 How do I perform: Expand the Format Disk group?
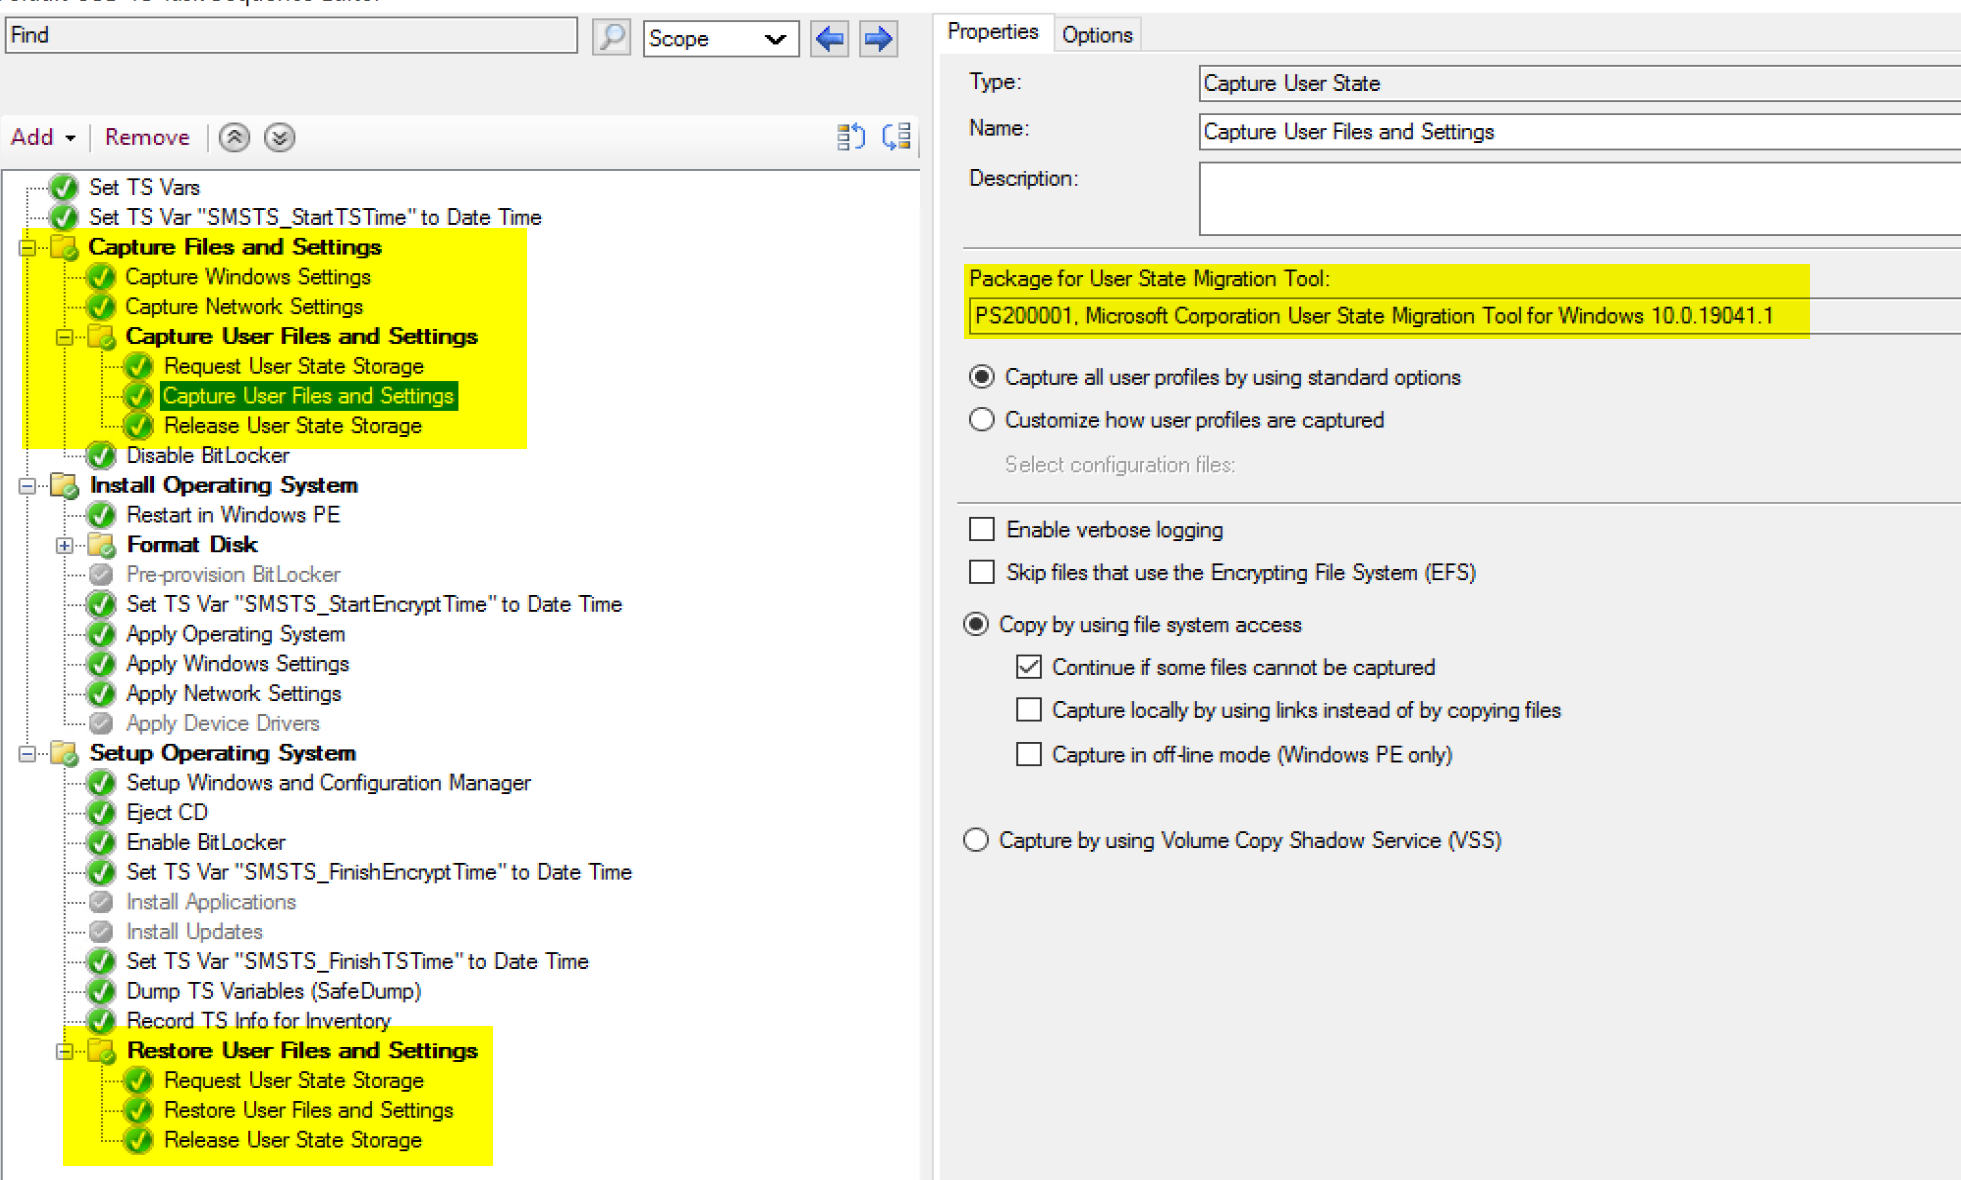[x=65, y=545]
